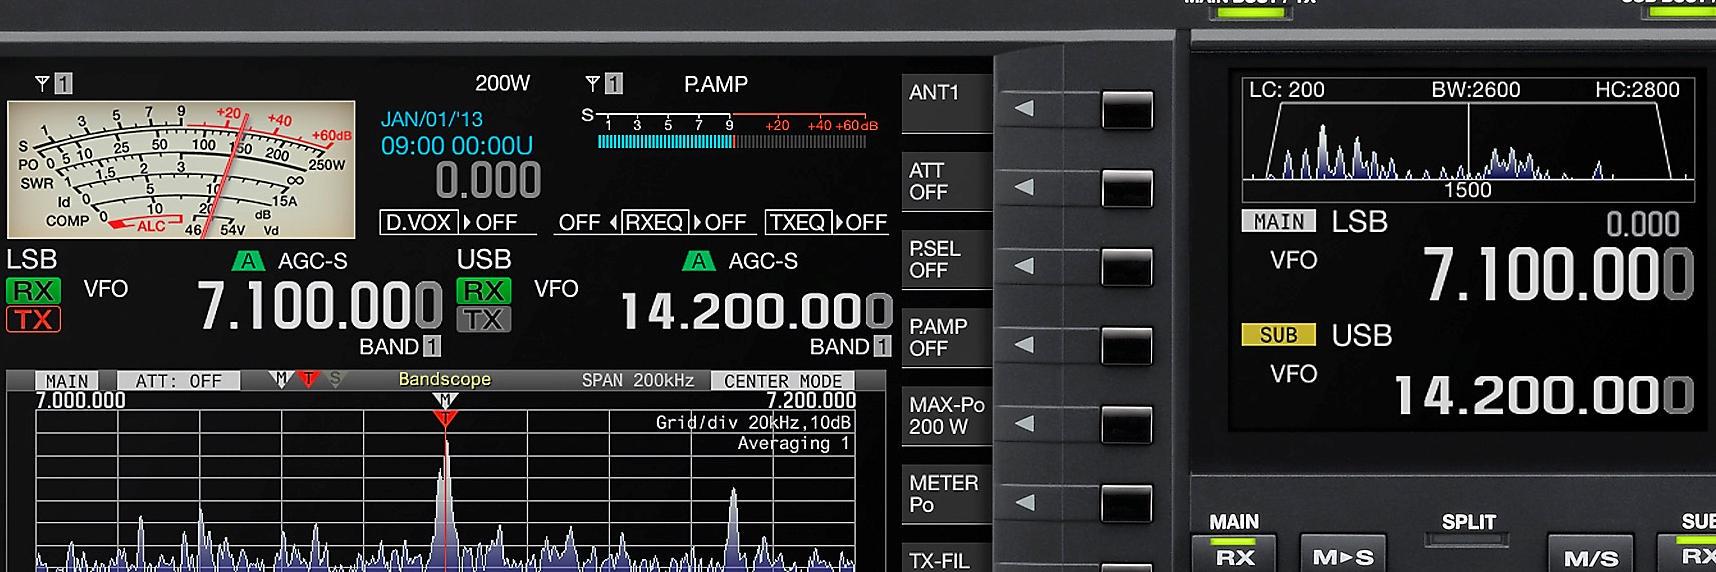
Task: Select the sub USB mode label
Action: pos(484,260)
